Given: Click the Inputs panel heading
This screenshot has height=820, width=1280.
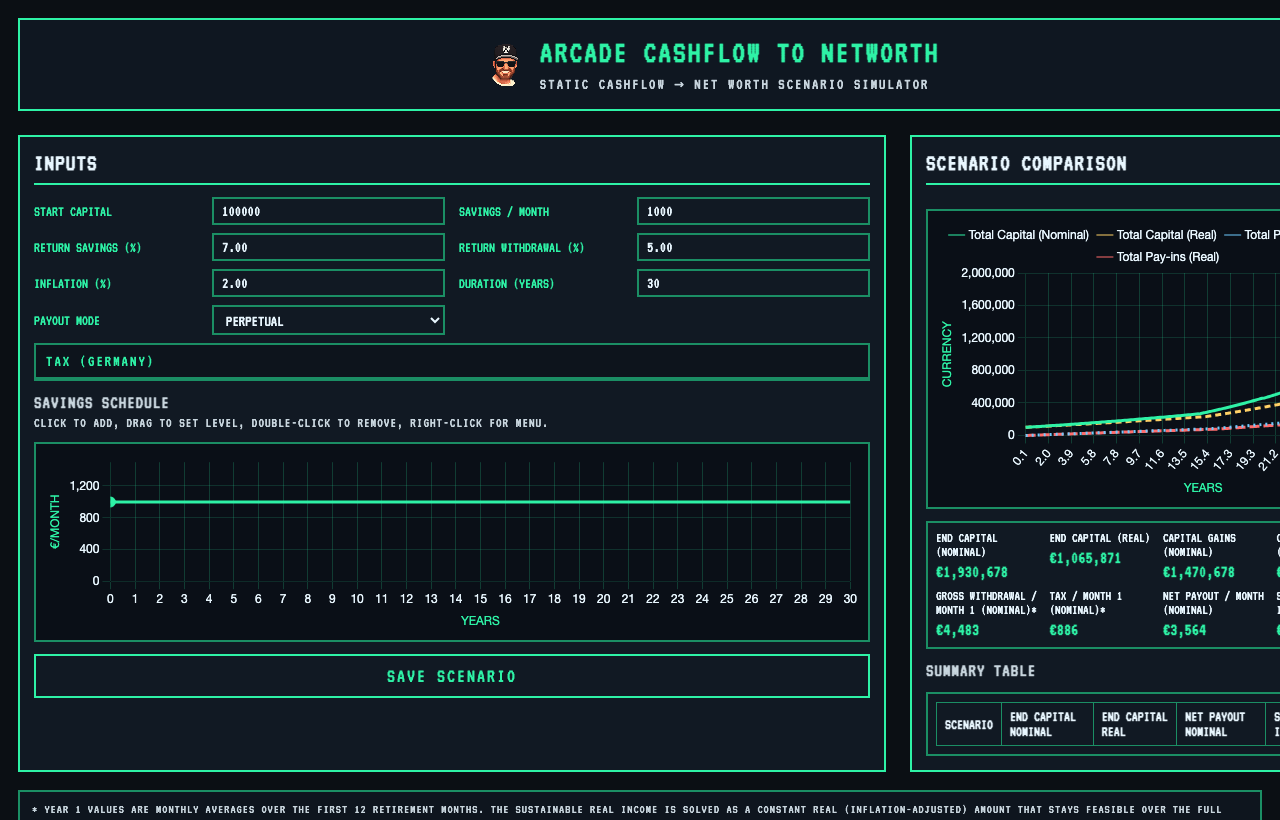Looking at the screenshot, I should coord(65,163).
